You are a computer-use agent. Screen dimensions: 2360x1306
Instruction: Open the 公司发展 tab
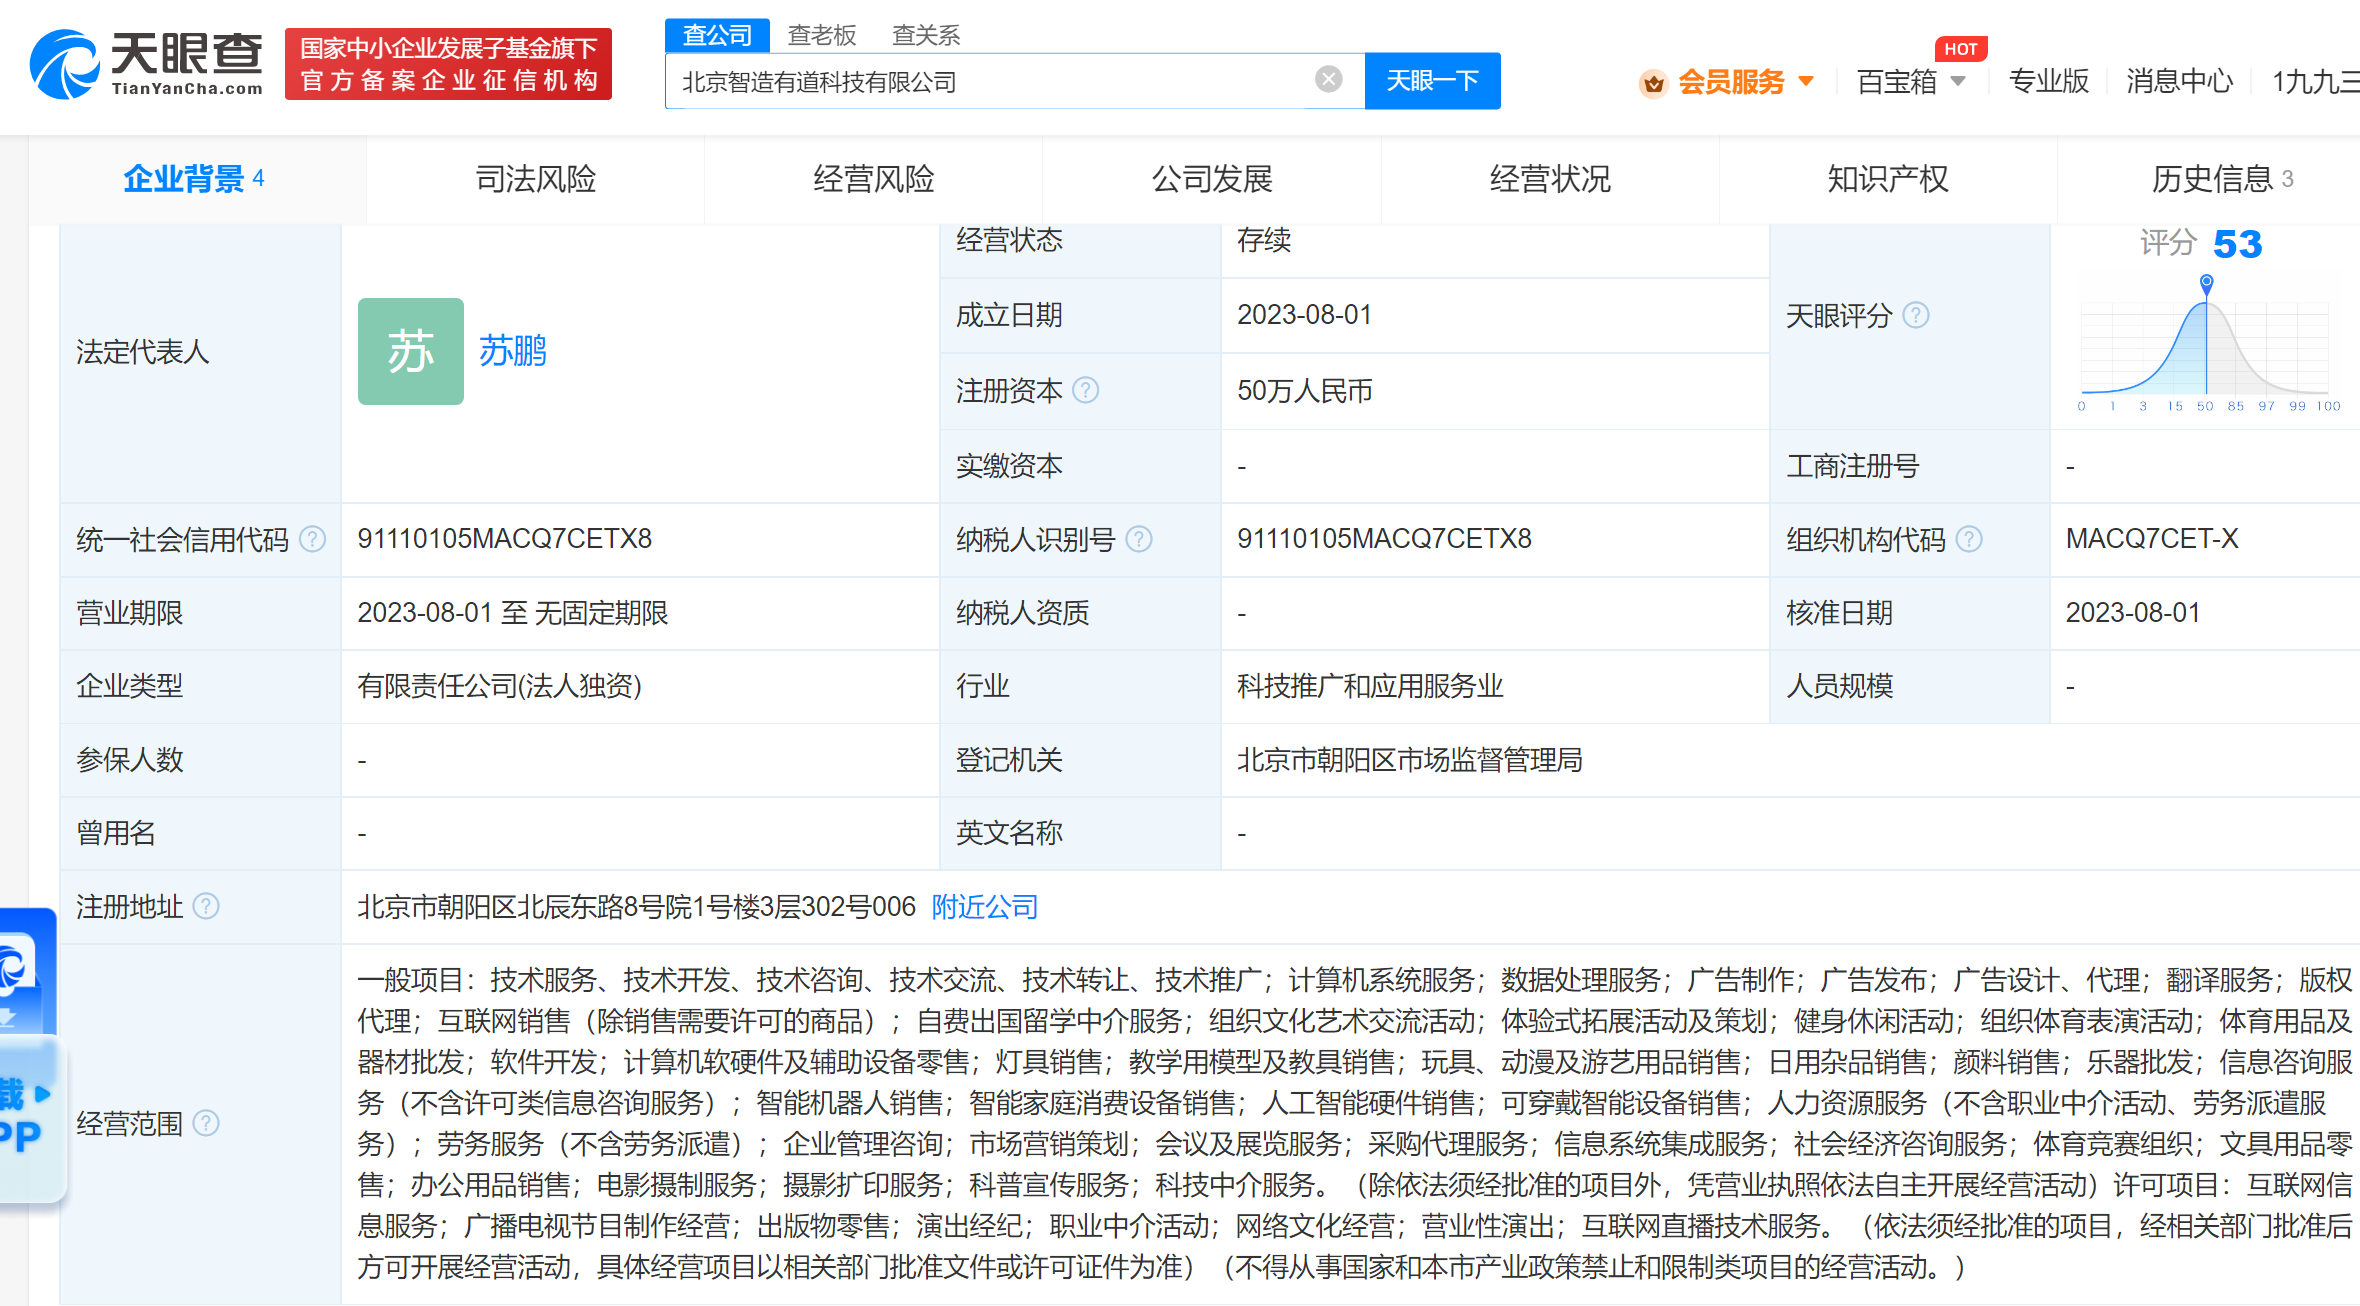click(1211, 179)
